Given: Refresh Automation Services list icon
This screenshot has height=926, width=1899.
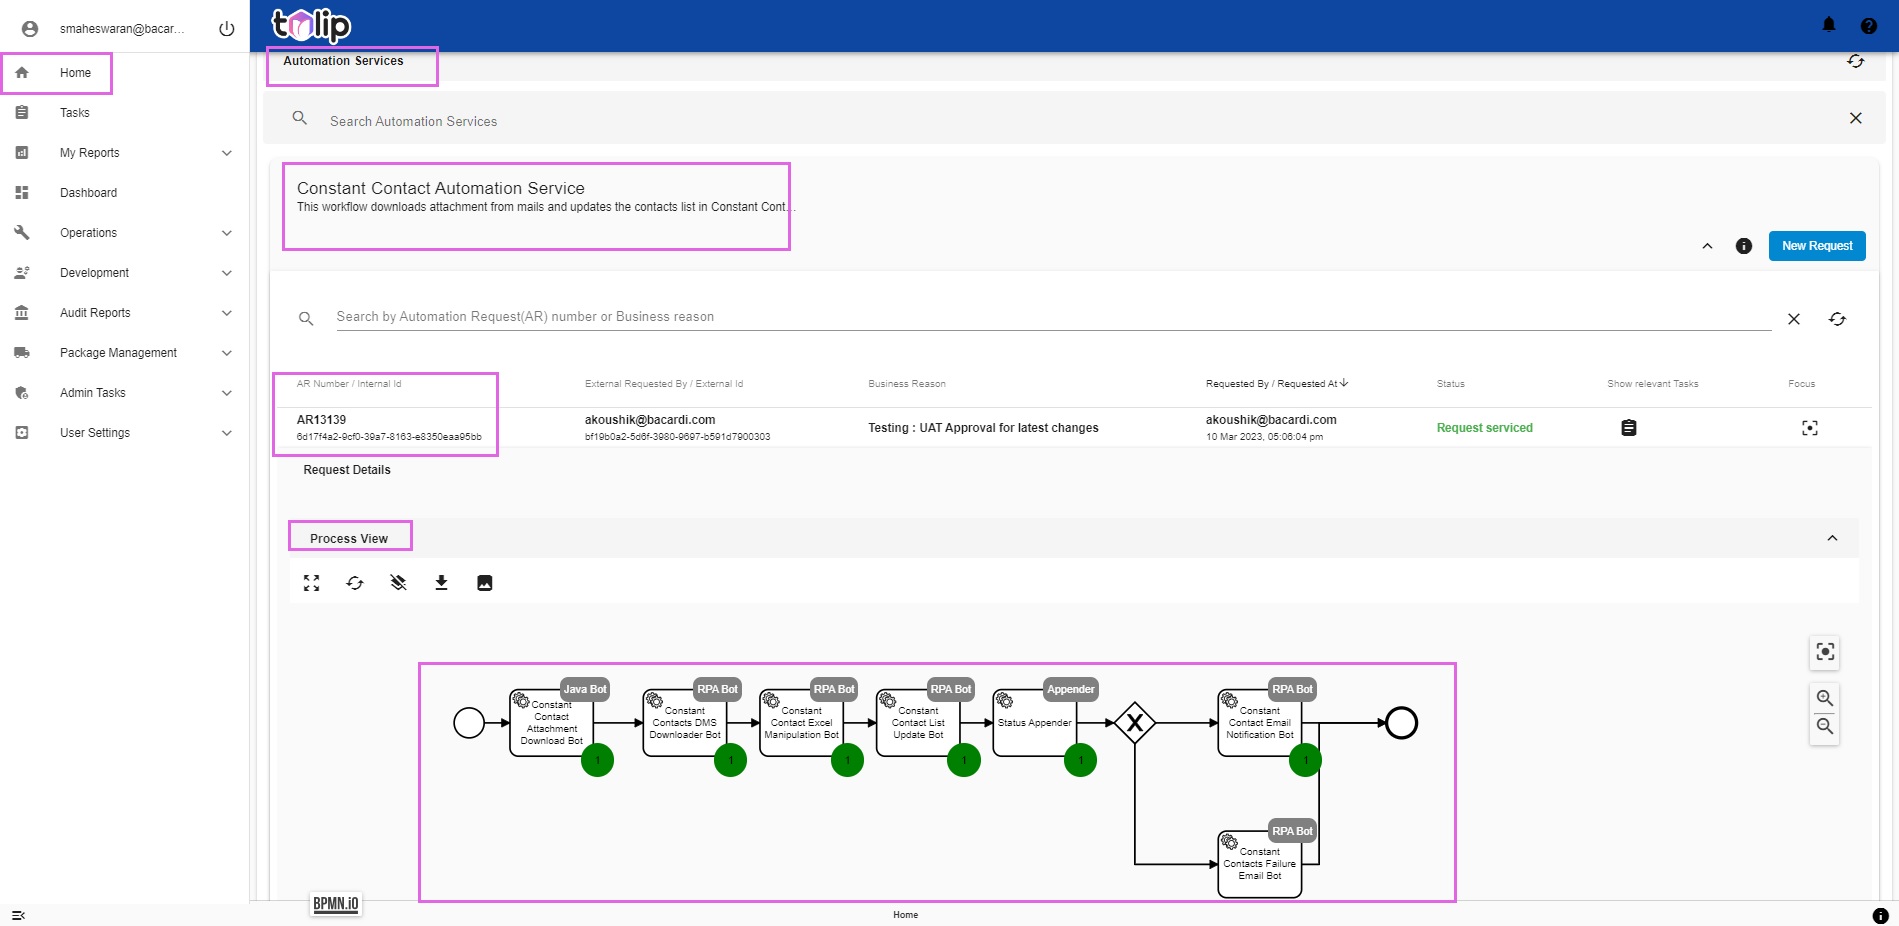Looking at the screenshot, I should click(1856, 61).
